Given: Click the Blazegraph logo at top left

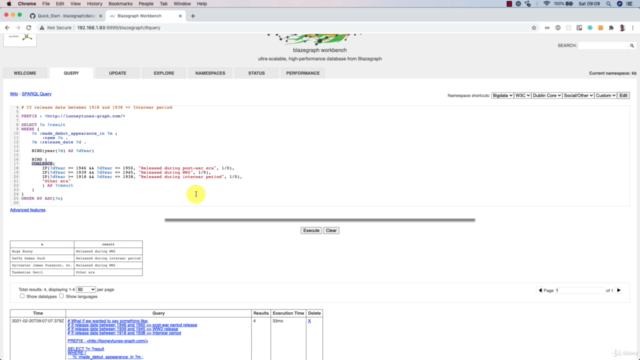Looking at the screenshot, I should pyautogui.click(x=20, y=40).
